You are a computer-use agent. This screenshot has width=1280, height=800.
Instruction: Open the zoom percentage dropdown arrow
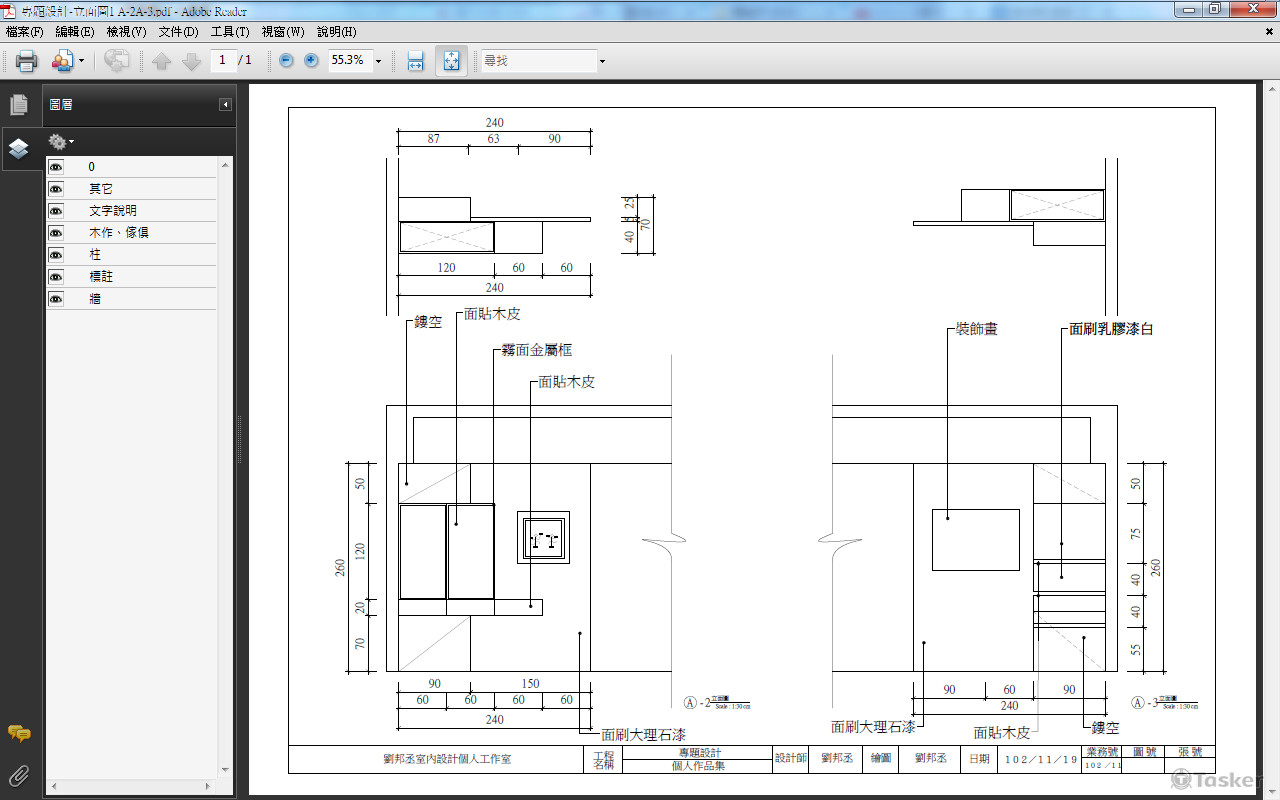click(378, 61)
